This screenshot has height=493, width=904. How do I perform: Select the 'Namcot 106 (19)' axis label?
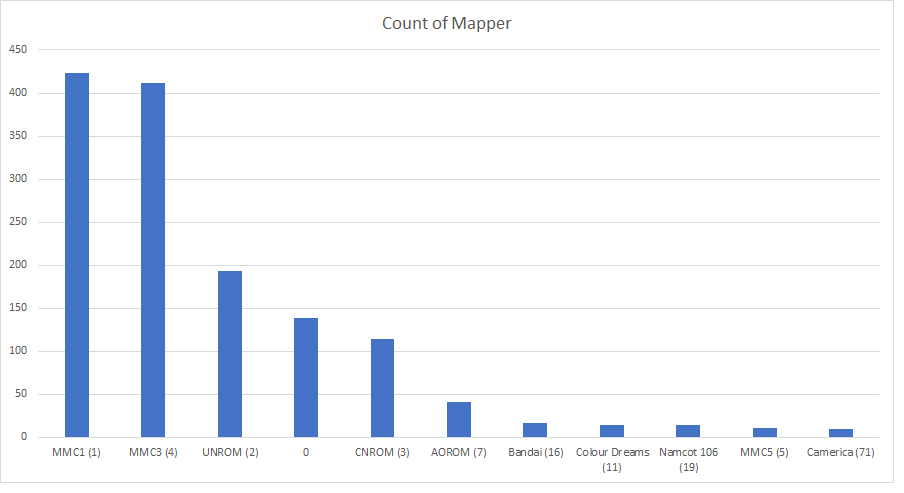(x=688, y=459)
